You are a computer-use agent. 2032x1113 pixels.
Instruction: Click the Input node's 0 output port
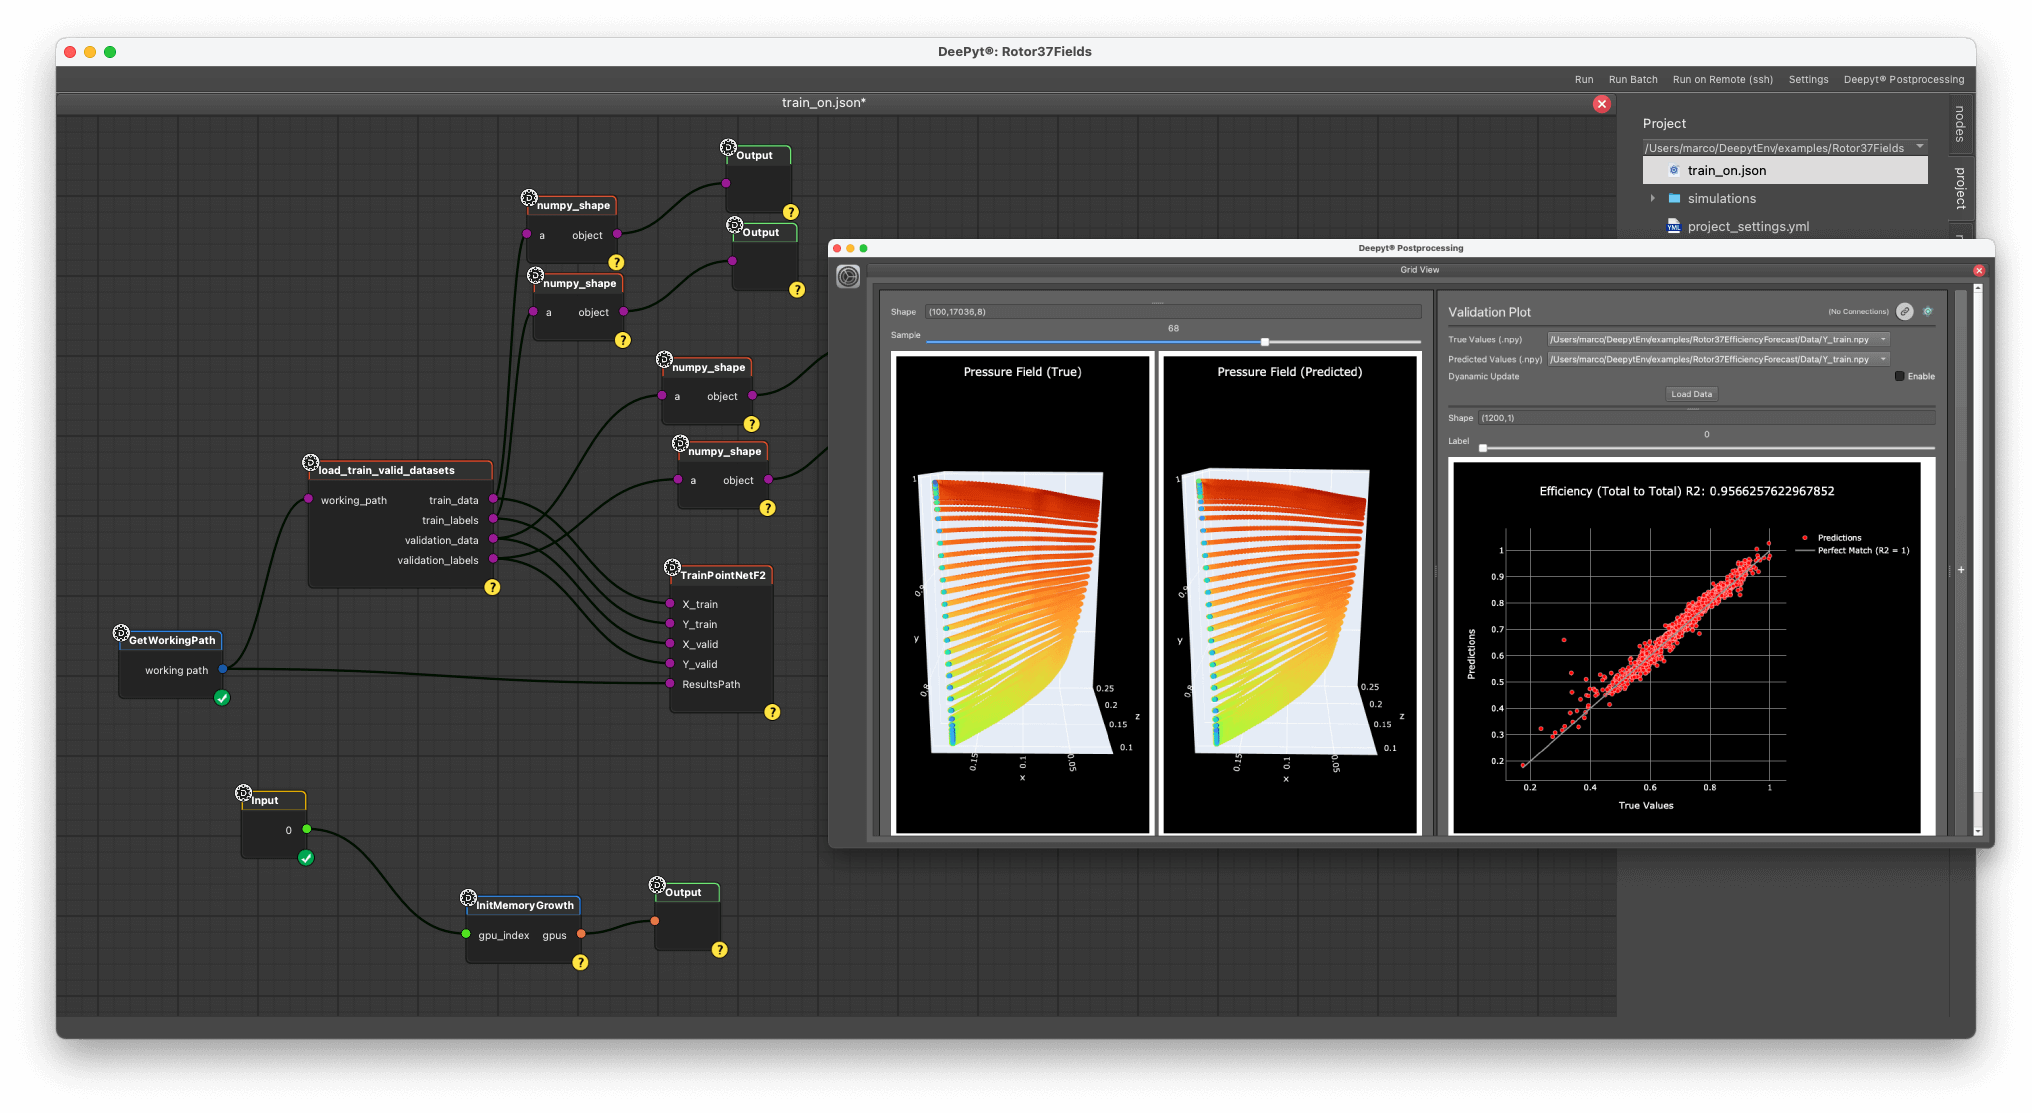(307, 829)
